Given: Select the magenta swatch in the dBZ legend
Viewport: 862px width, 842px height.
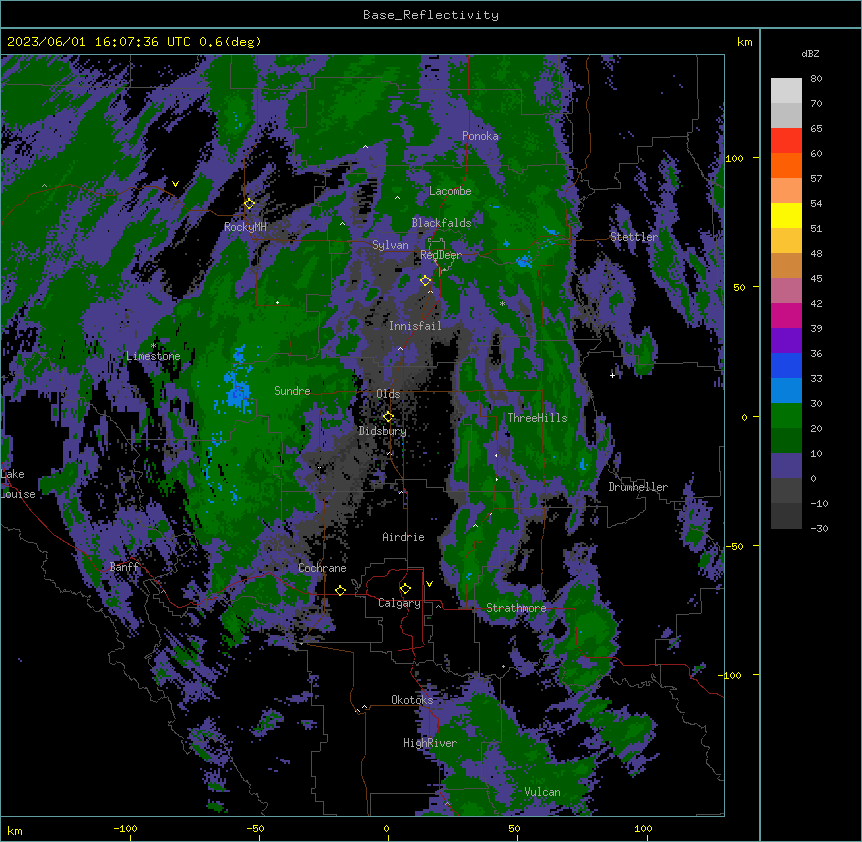Looking at the screenshot, I should click(786, 315).
